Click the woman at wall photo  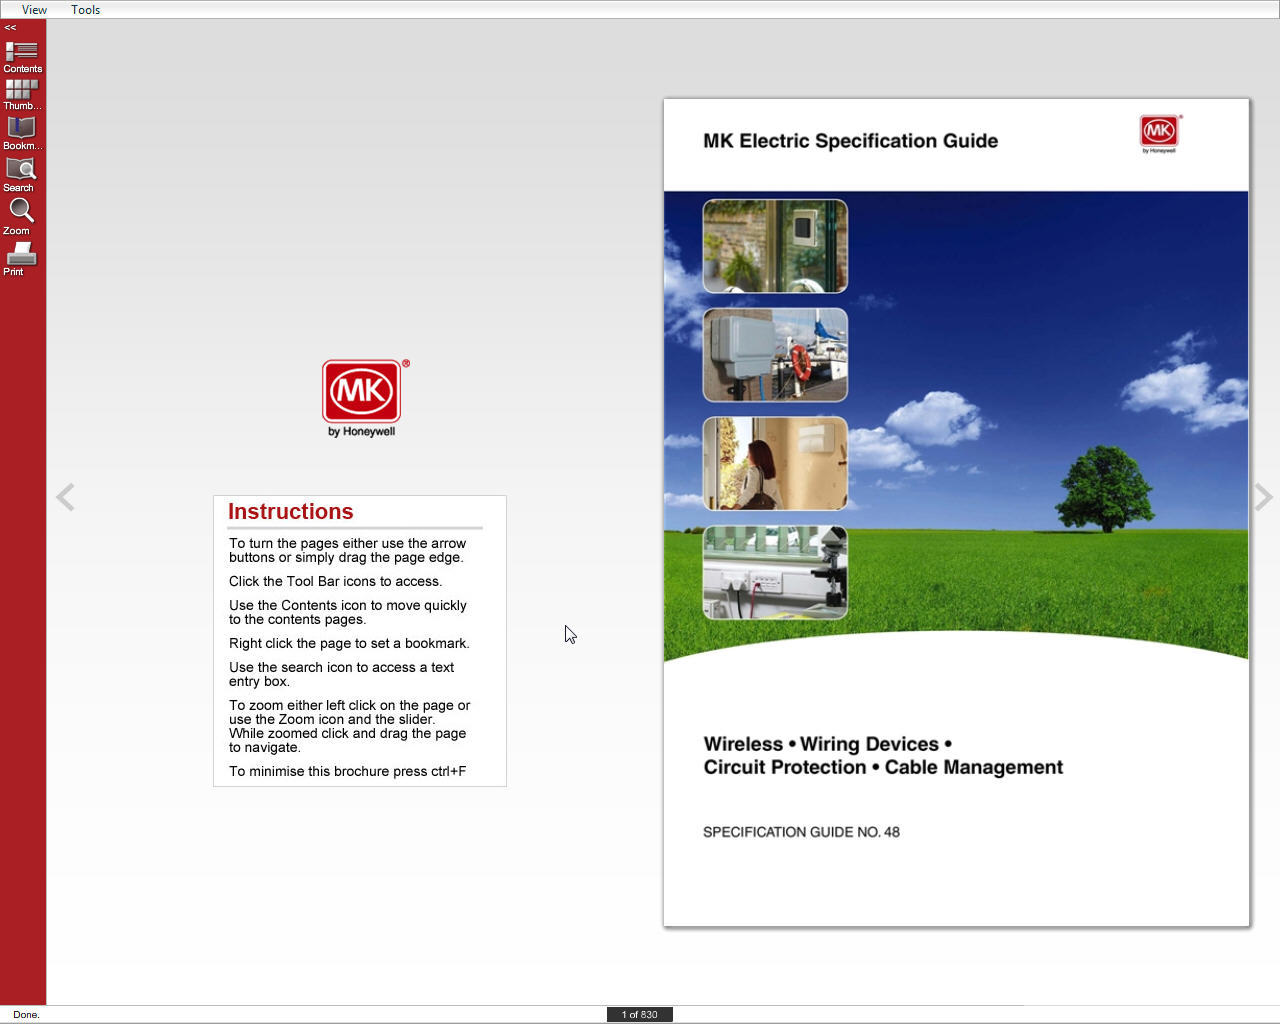click(775, 464)
